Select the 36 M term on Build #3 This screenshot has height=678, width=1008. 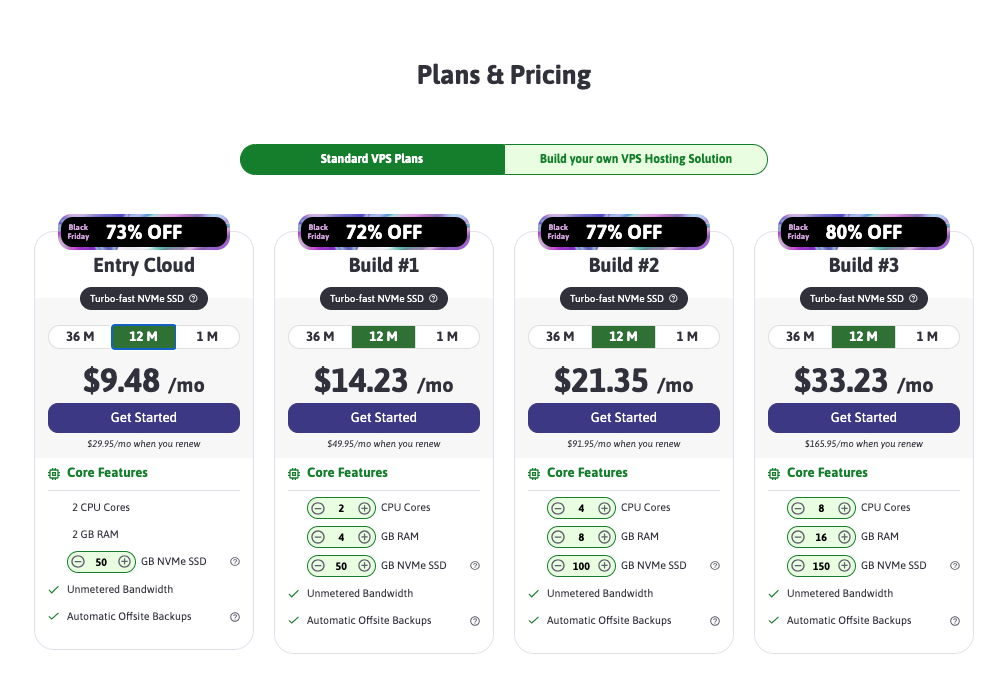(x=799, y=337)
